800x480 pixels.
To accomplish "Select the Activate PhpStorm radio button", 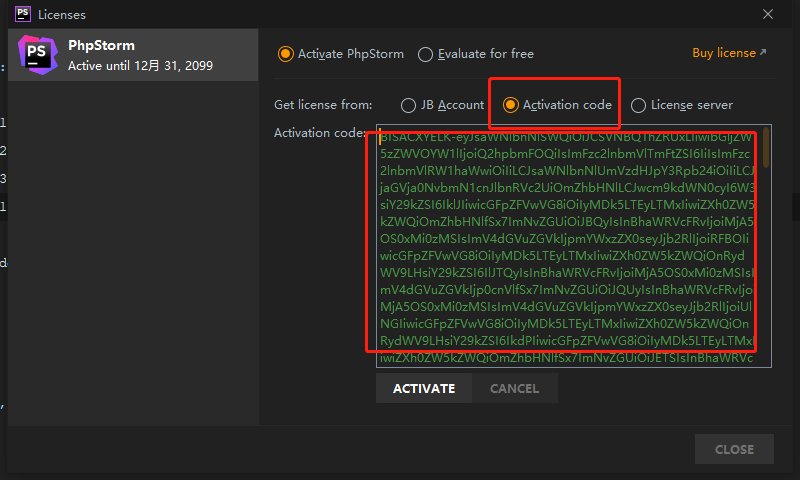I will [x=285, y=54].
